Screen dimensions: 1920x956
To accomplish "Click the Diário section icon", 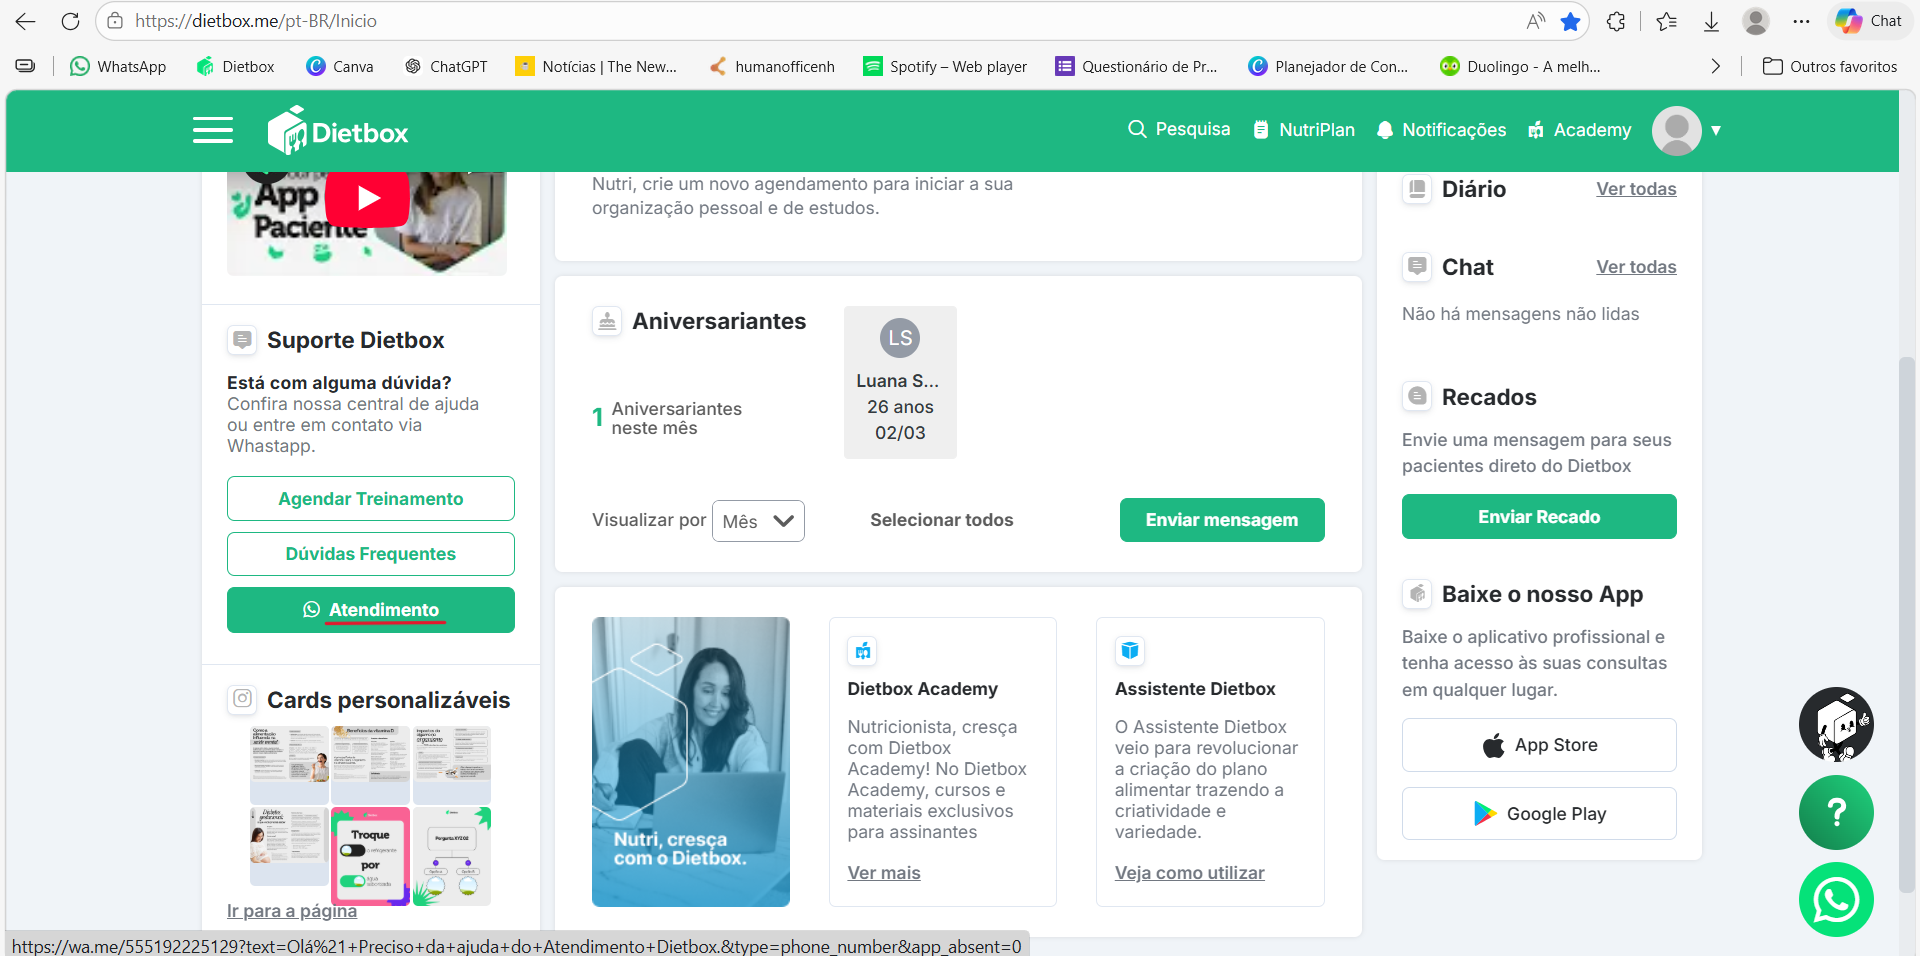I will 1417,189.
